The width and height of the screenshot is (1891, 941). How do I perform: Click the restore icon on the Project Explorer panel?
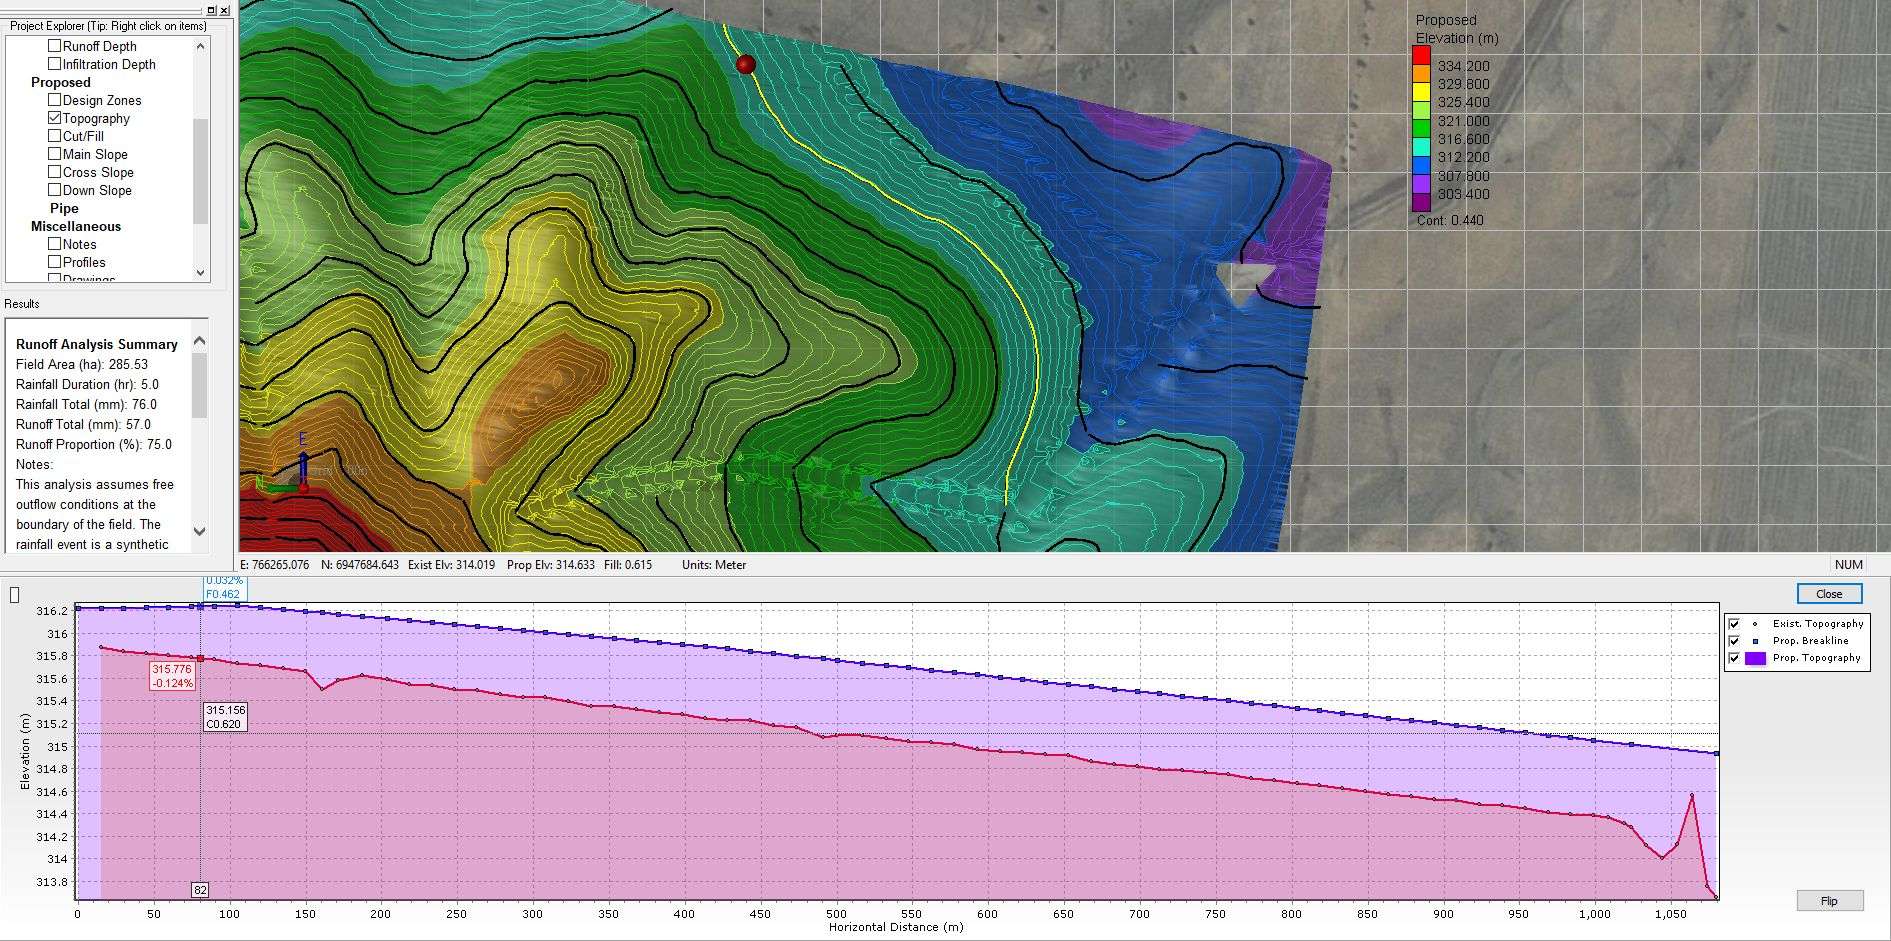[x=209, y=10]
